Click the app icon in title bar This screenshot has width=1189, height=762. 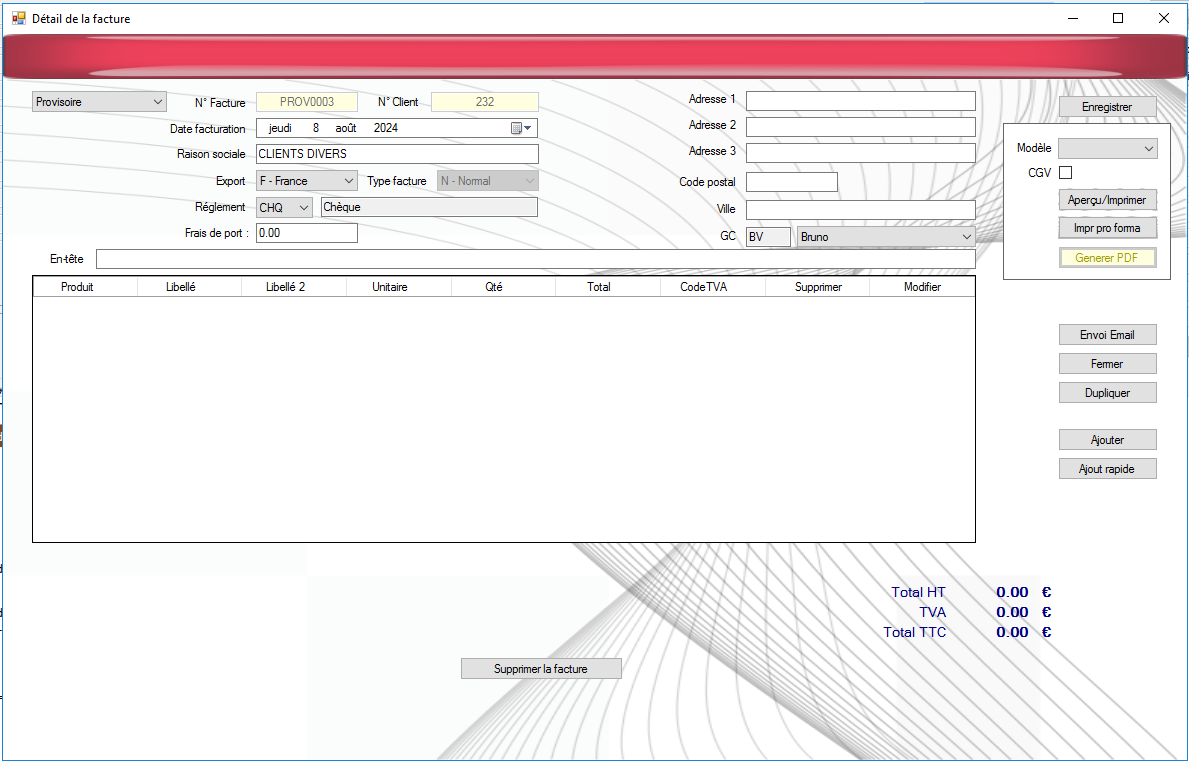pyautogui.click(x=18, y=18)
